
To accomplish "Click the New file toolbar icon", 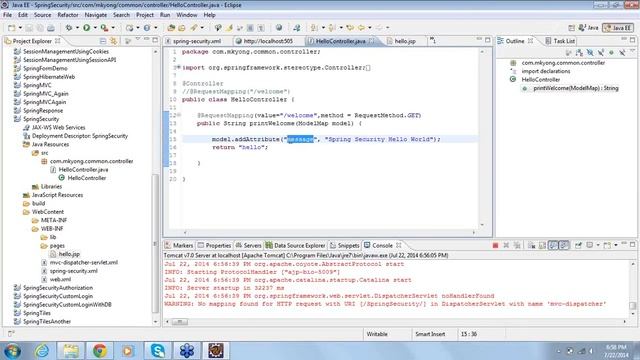I will [x=11, y=28].
